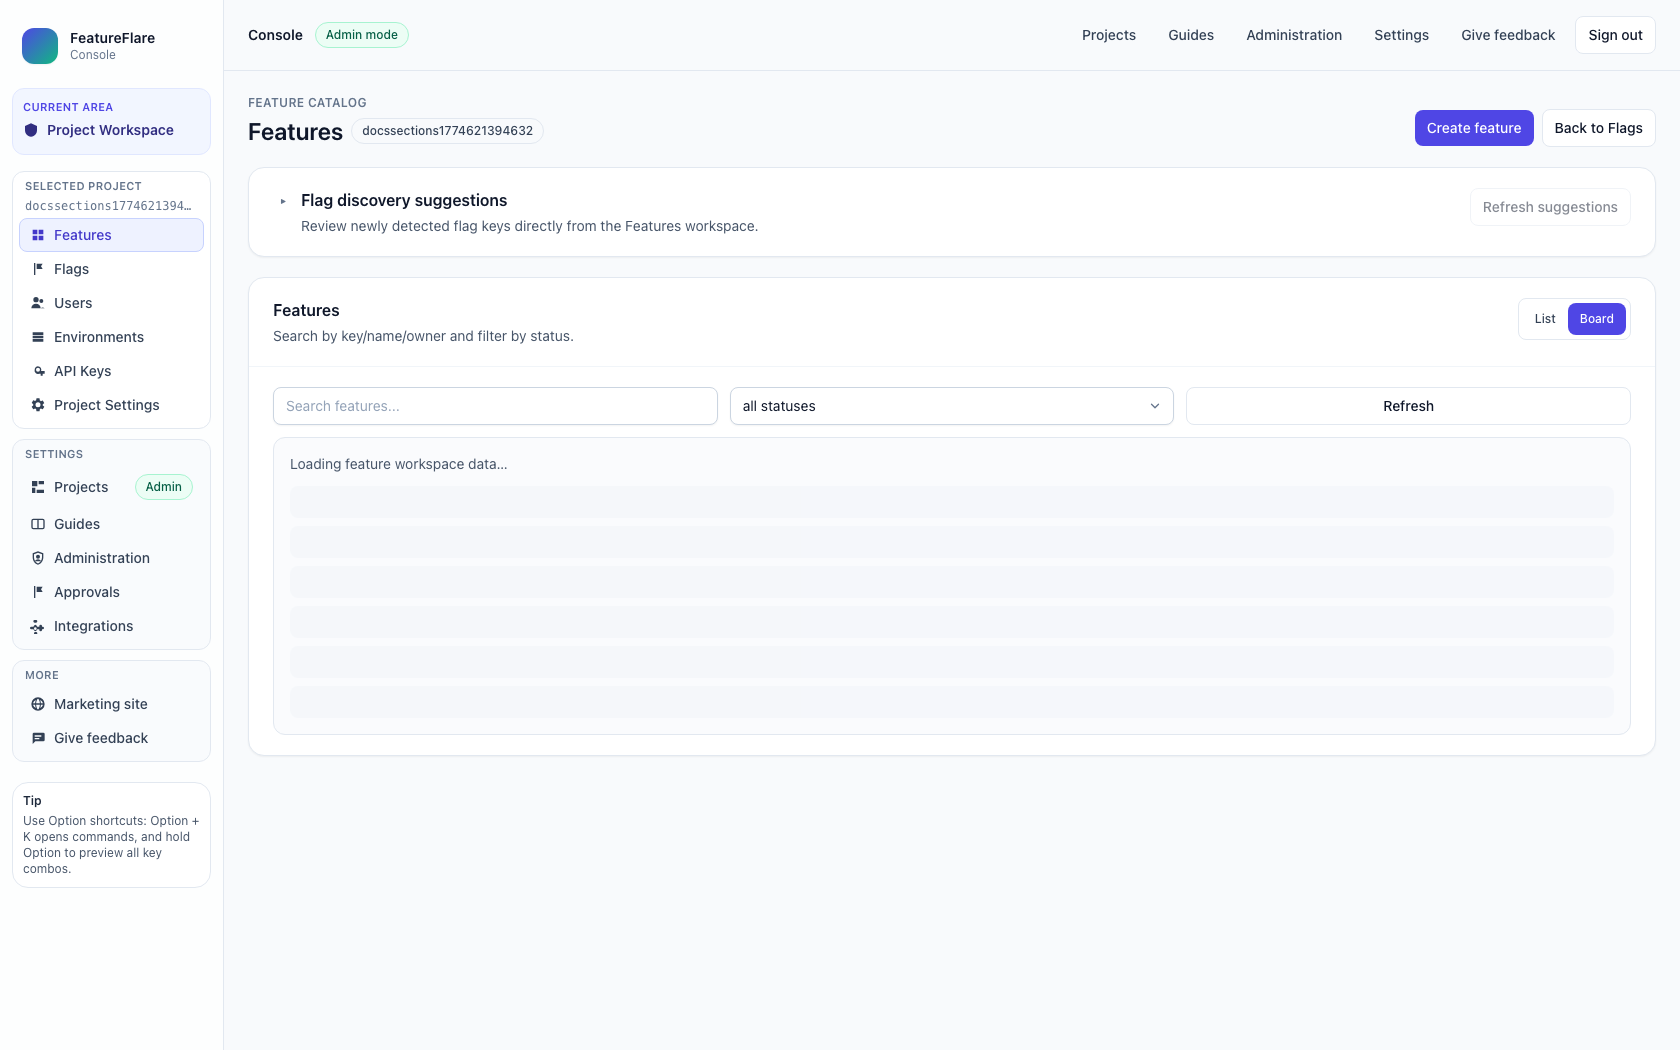Image resolution: width=1680 pixels, height=1050 pixels.
Task: Open API Keys page from sidebar
Action: tap(111, 371)
